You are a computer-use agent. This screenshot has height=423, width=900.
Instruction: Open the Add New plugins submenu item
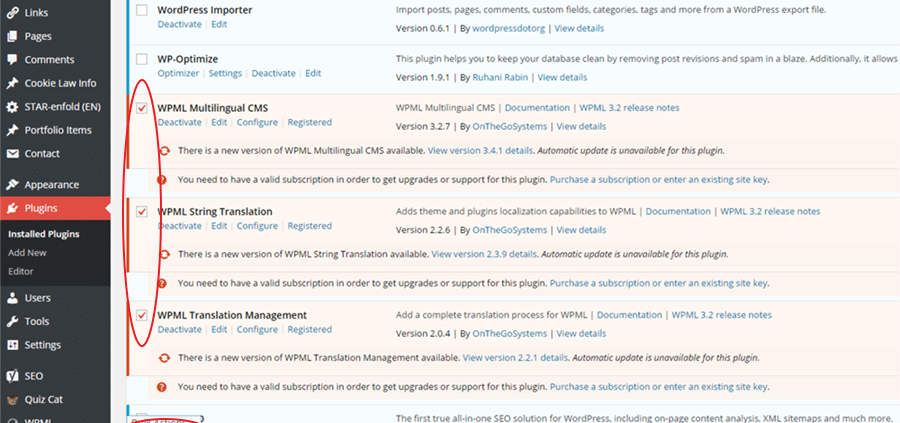click(x=28, y=253)
